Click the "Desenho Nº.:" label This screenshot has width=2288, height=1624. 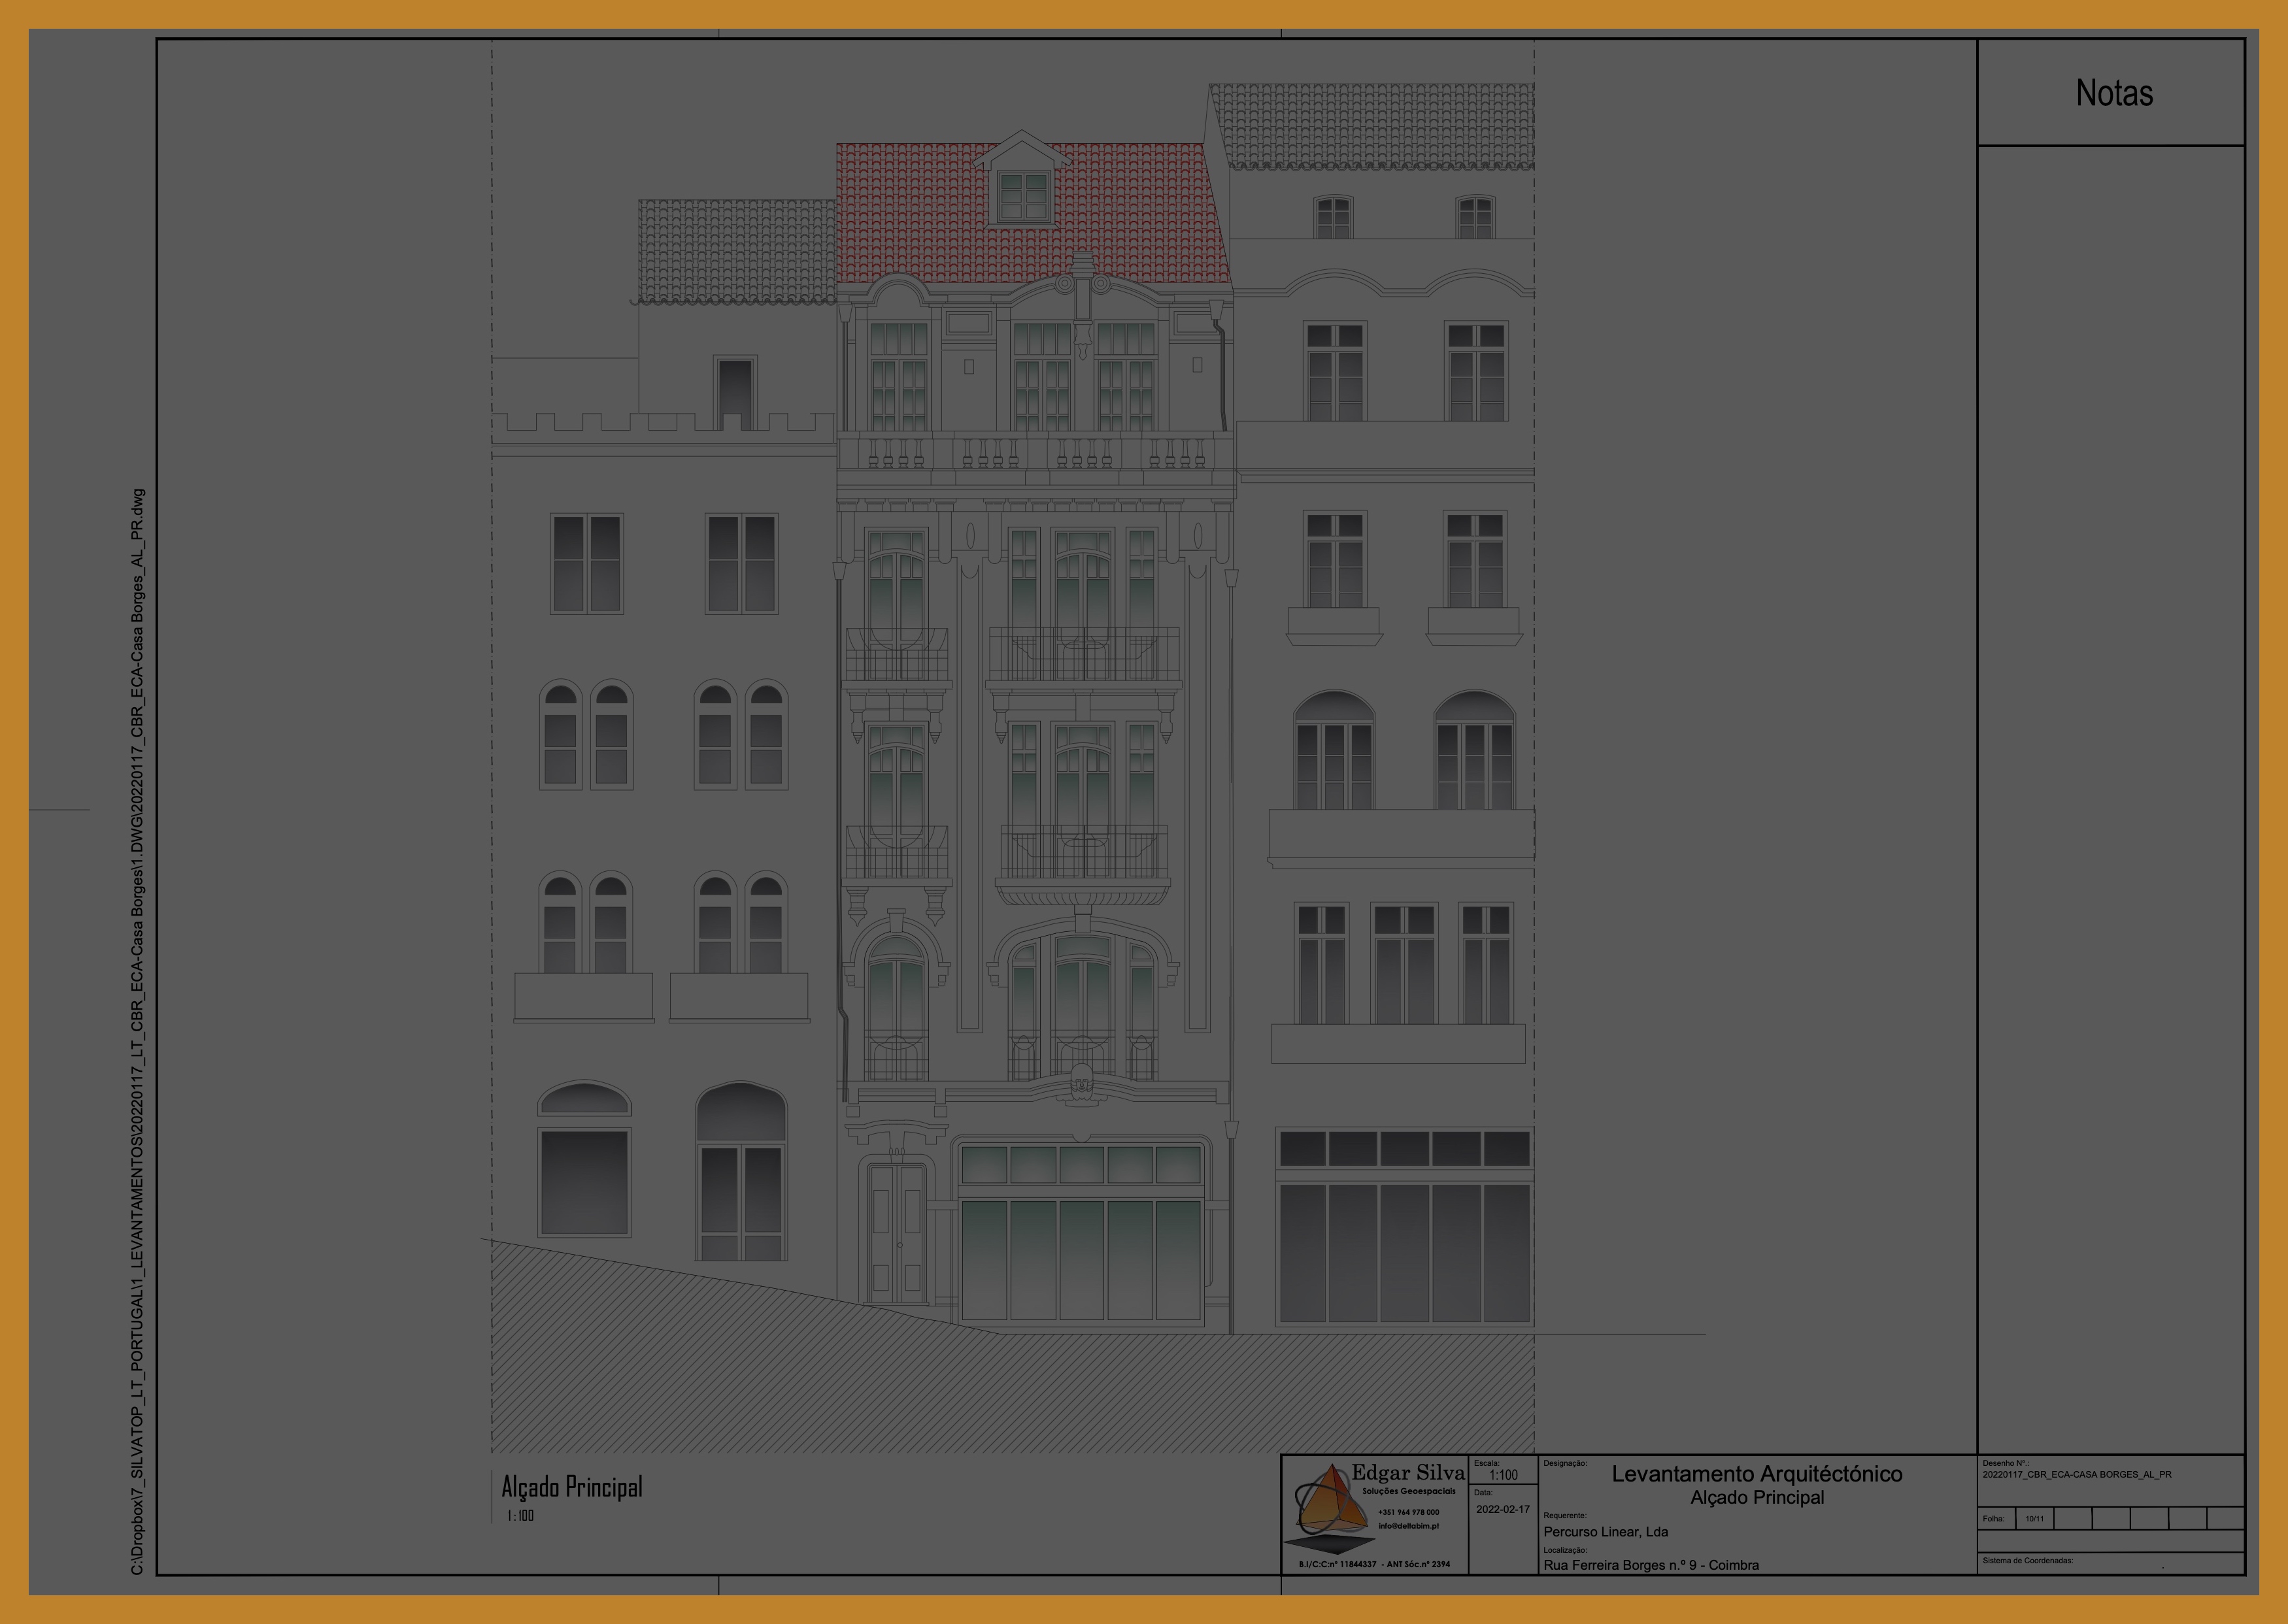(2005, 1463)
